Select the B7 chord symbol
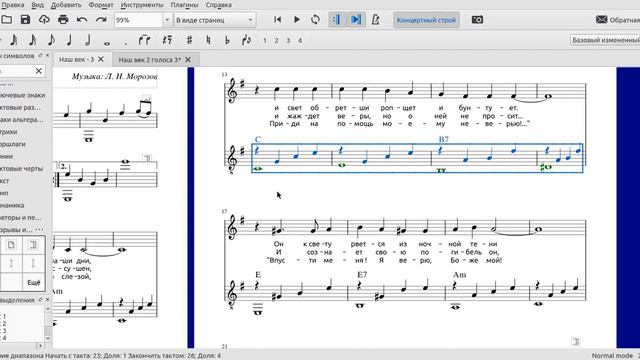 (x=444, y=139)
